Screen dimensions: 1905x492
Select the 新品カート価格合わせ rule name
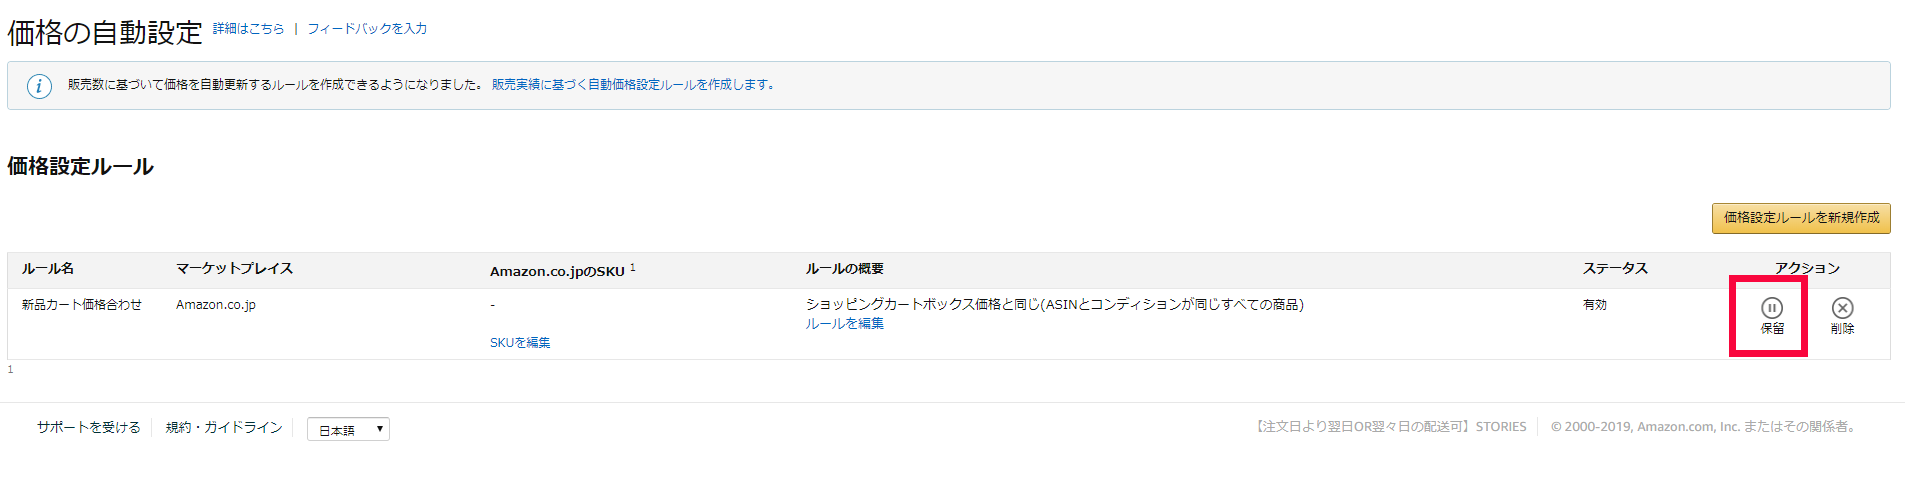(82, 305)
